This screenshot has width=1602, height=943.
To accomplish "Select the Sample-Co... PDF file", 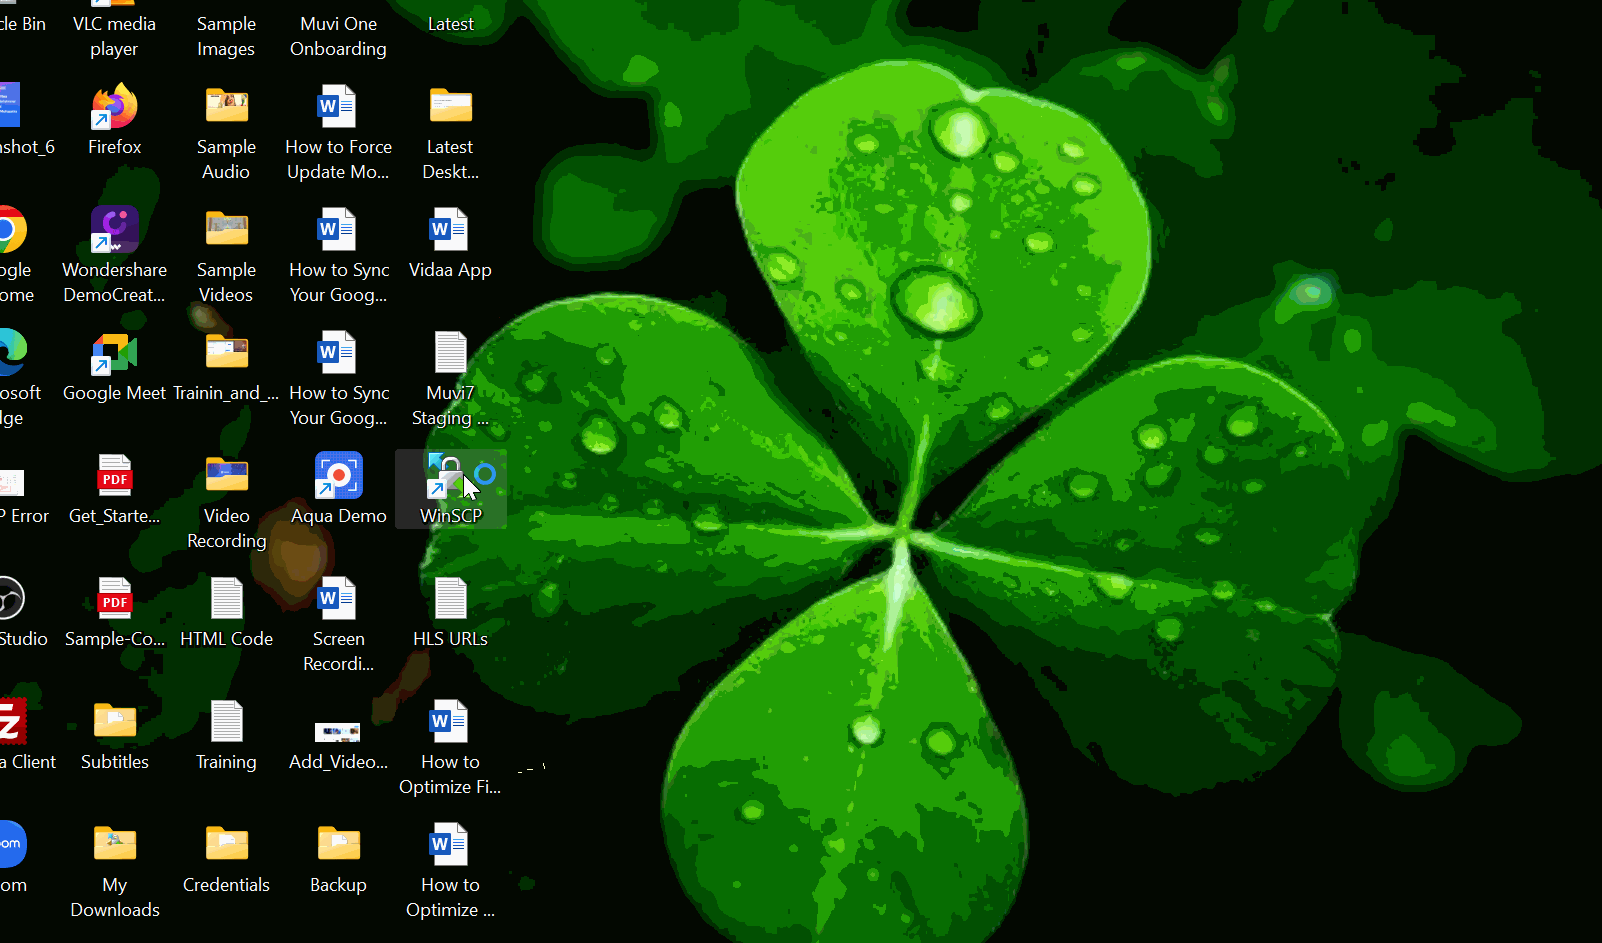I will point(114,600).
